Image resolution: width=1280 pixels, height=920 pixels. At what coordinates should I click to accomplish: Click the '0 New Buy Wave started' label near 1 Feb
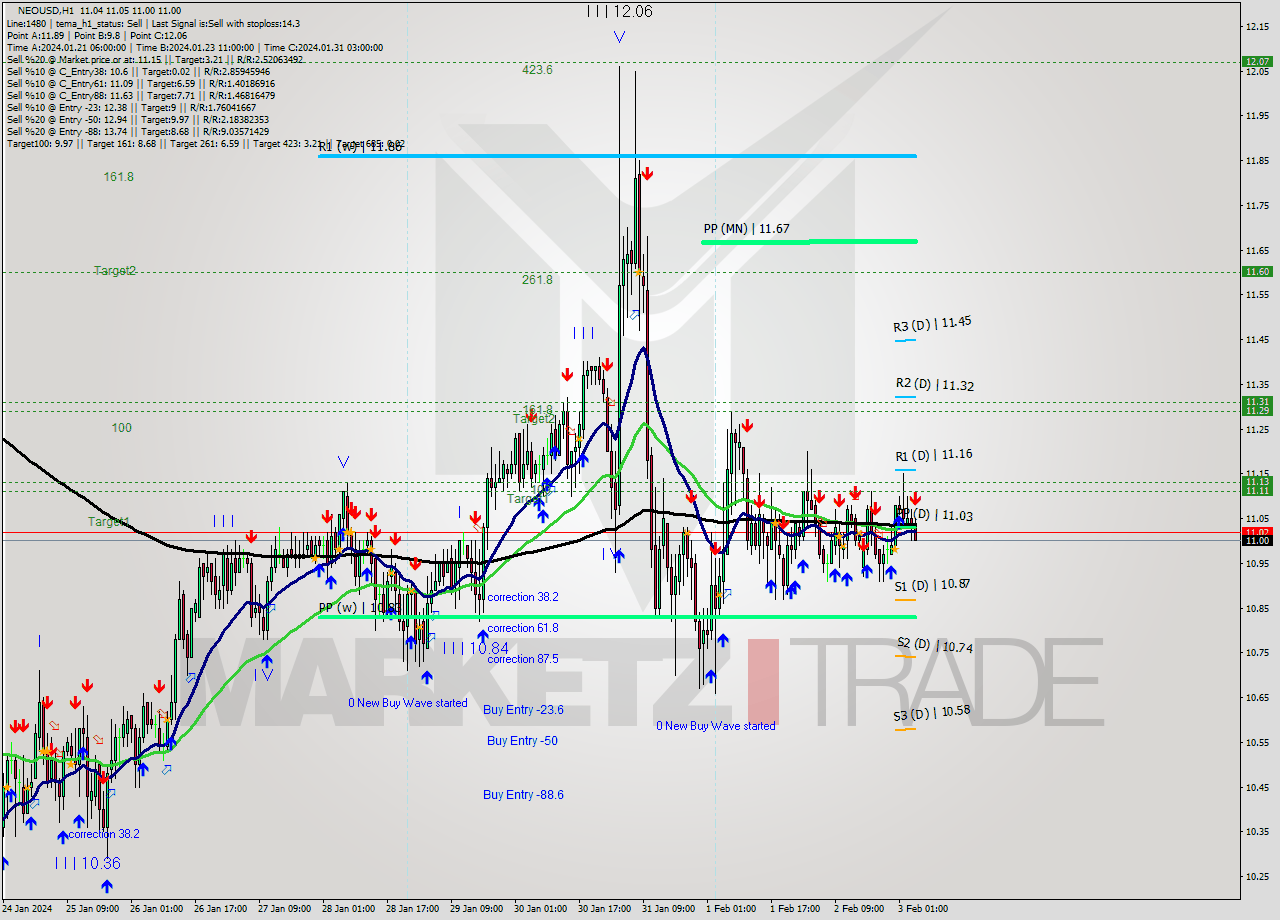[715, 726]
